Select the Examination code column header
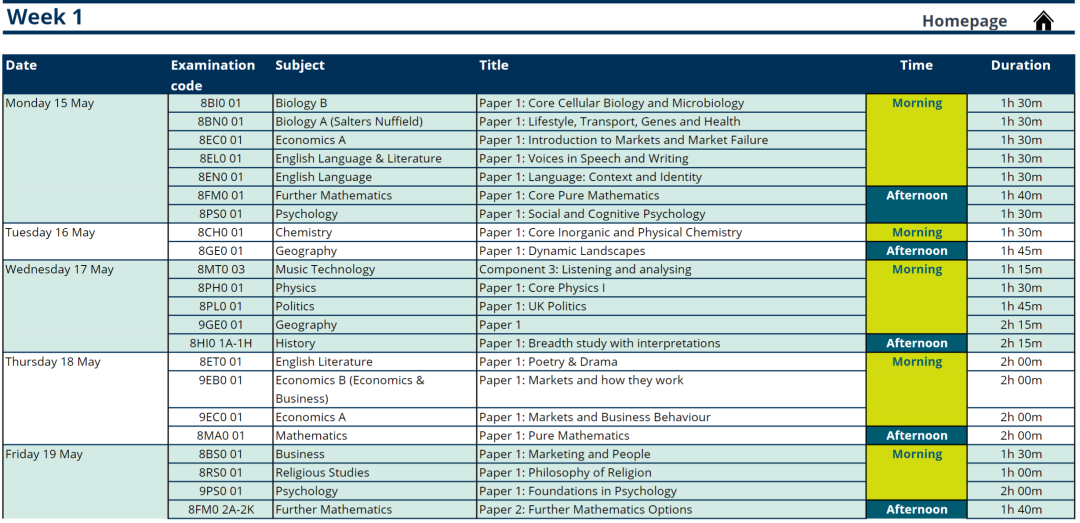This screenshot has width=1080, height=523. (213, 75)
